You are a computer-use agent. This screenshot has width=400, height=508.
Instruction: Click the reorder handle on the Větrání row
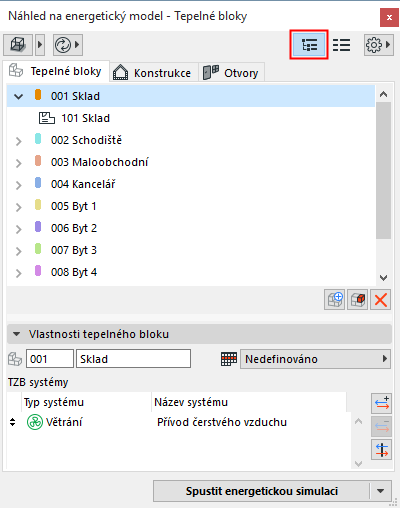(13, 422)
